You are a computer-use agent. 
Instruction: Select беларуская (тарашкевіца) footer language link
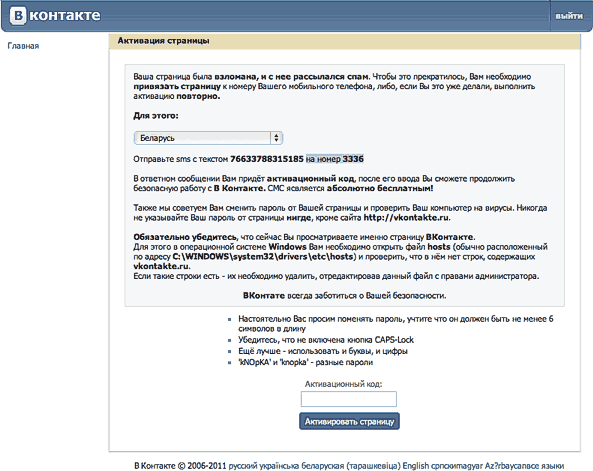(351, 466)
